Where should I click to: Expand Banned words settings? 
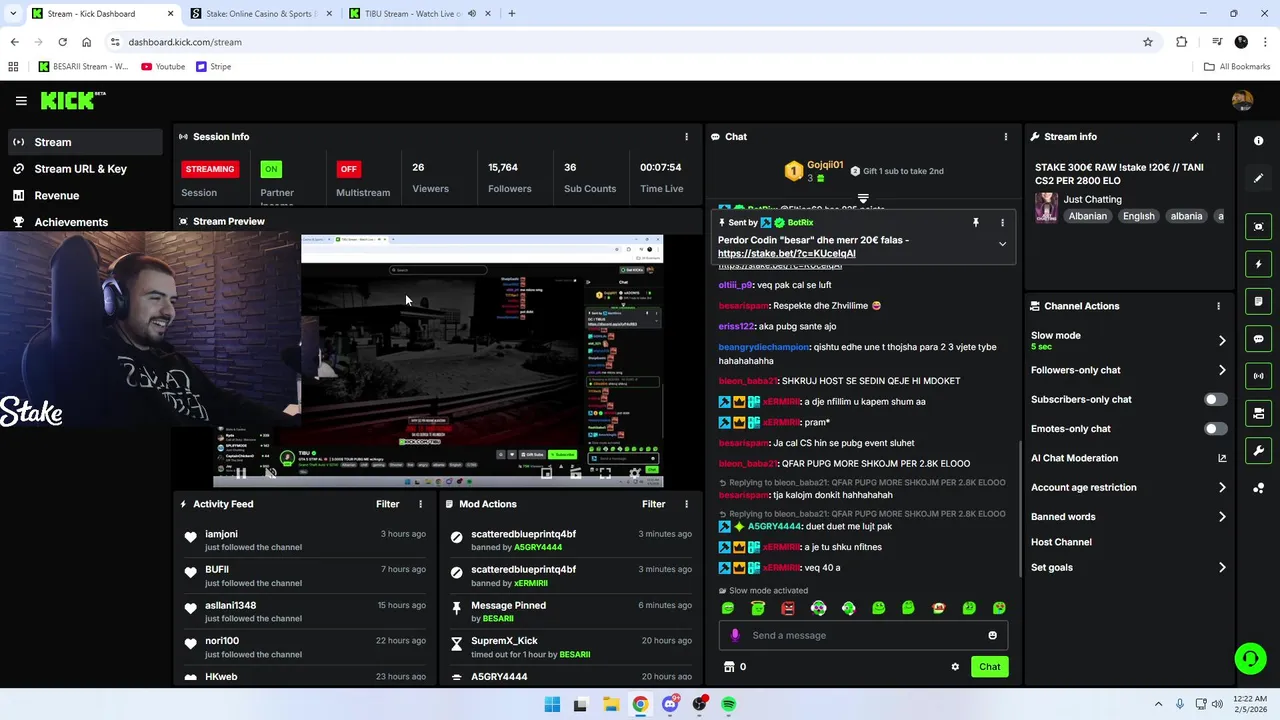(x=1222, y=517)
